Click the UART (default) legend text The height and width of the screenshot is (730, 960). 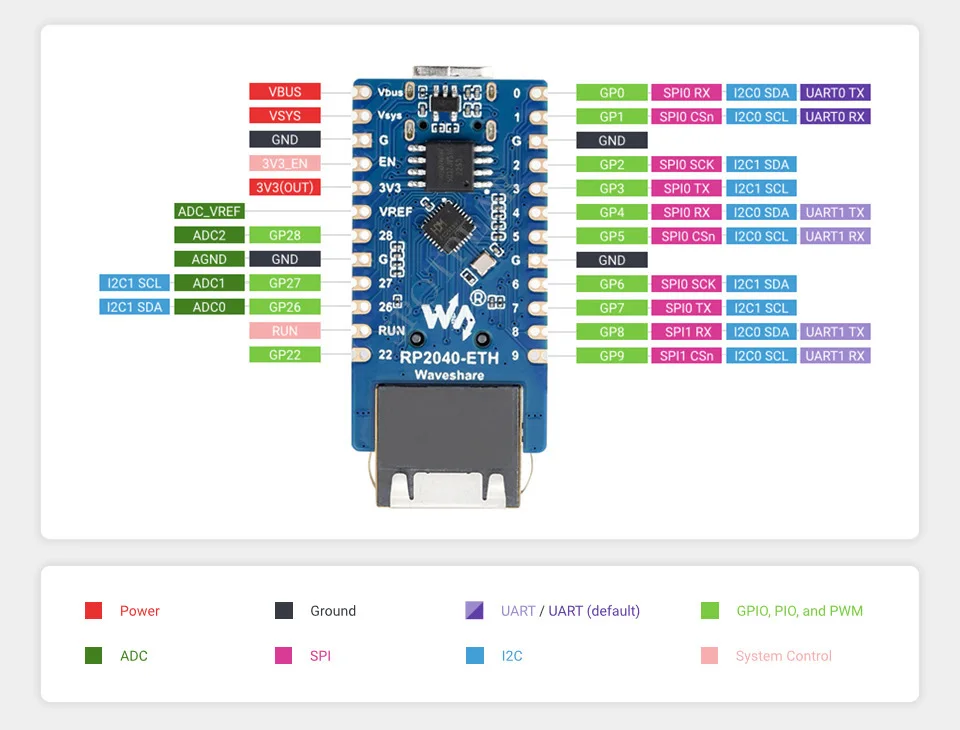pyautogui.click(x=594, y=611)
